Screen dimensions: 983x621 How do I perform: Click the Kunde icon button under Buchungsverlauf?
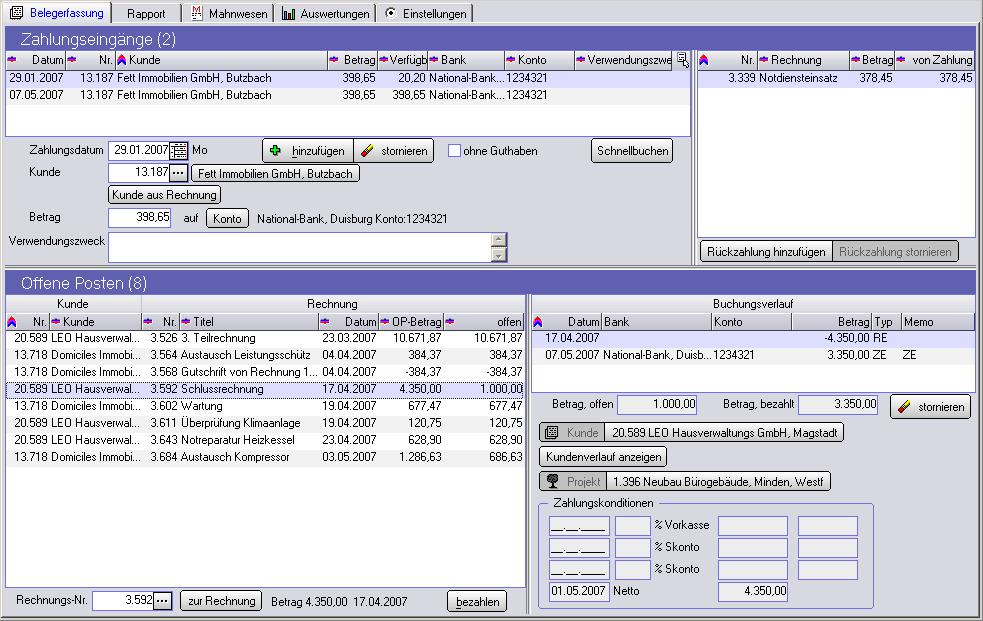coord(571,432)
